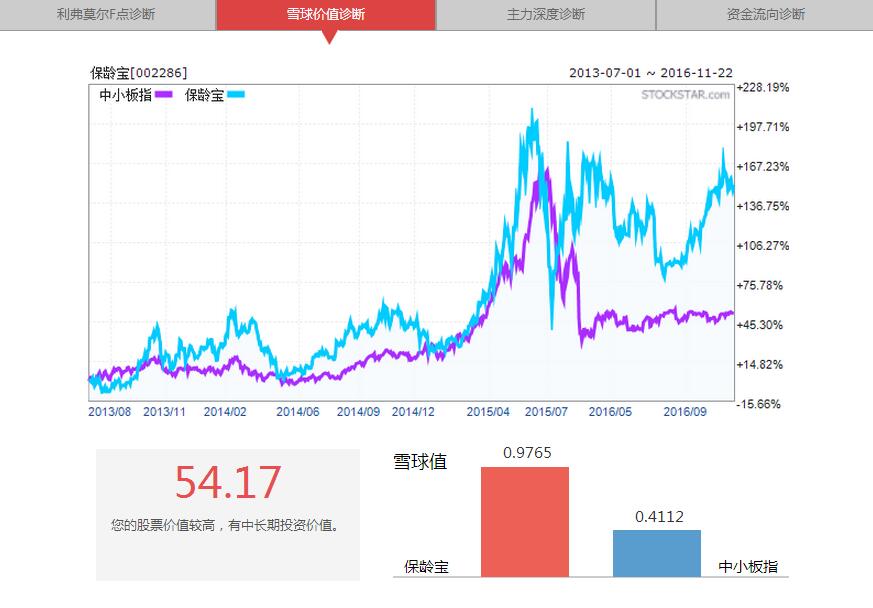Image resolution: width=873 pixels, height=608 pixels.
Task: Click the date range 2013-07-01 ~ 2016-11-22
Action: [x=651, y=73]
